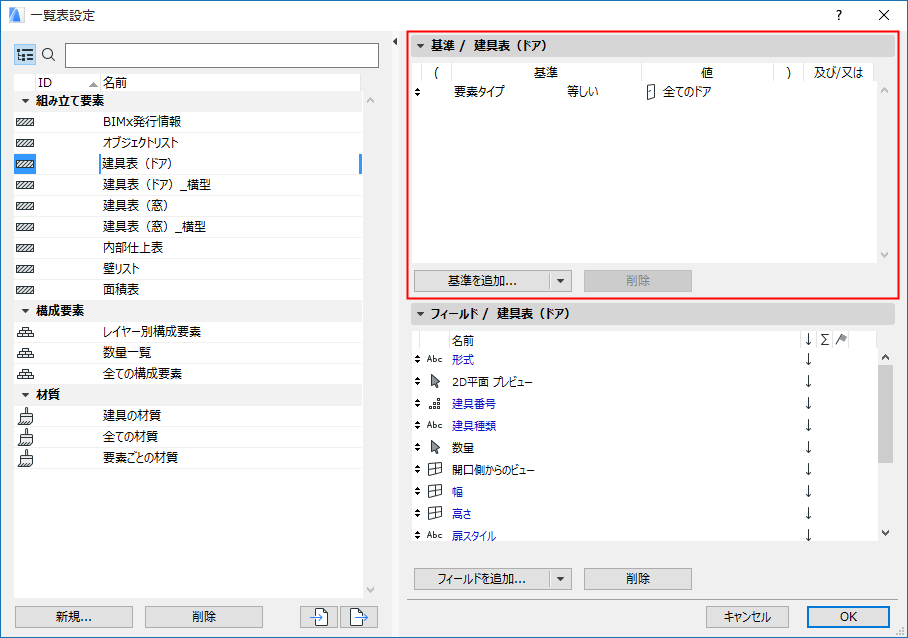Select 建具表（窓）_横型 scheme
Screen dimensions: 908x638
(188, 227)
